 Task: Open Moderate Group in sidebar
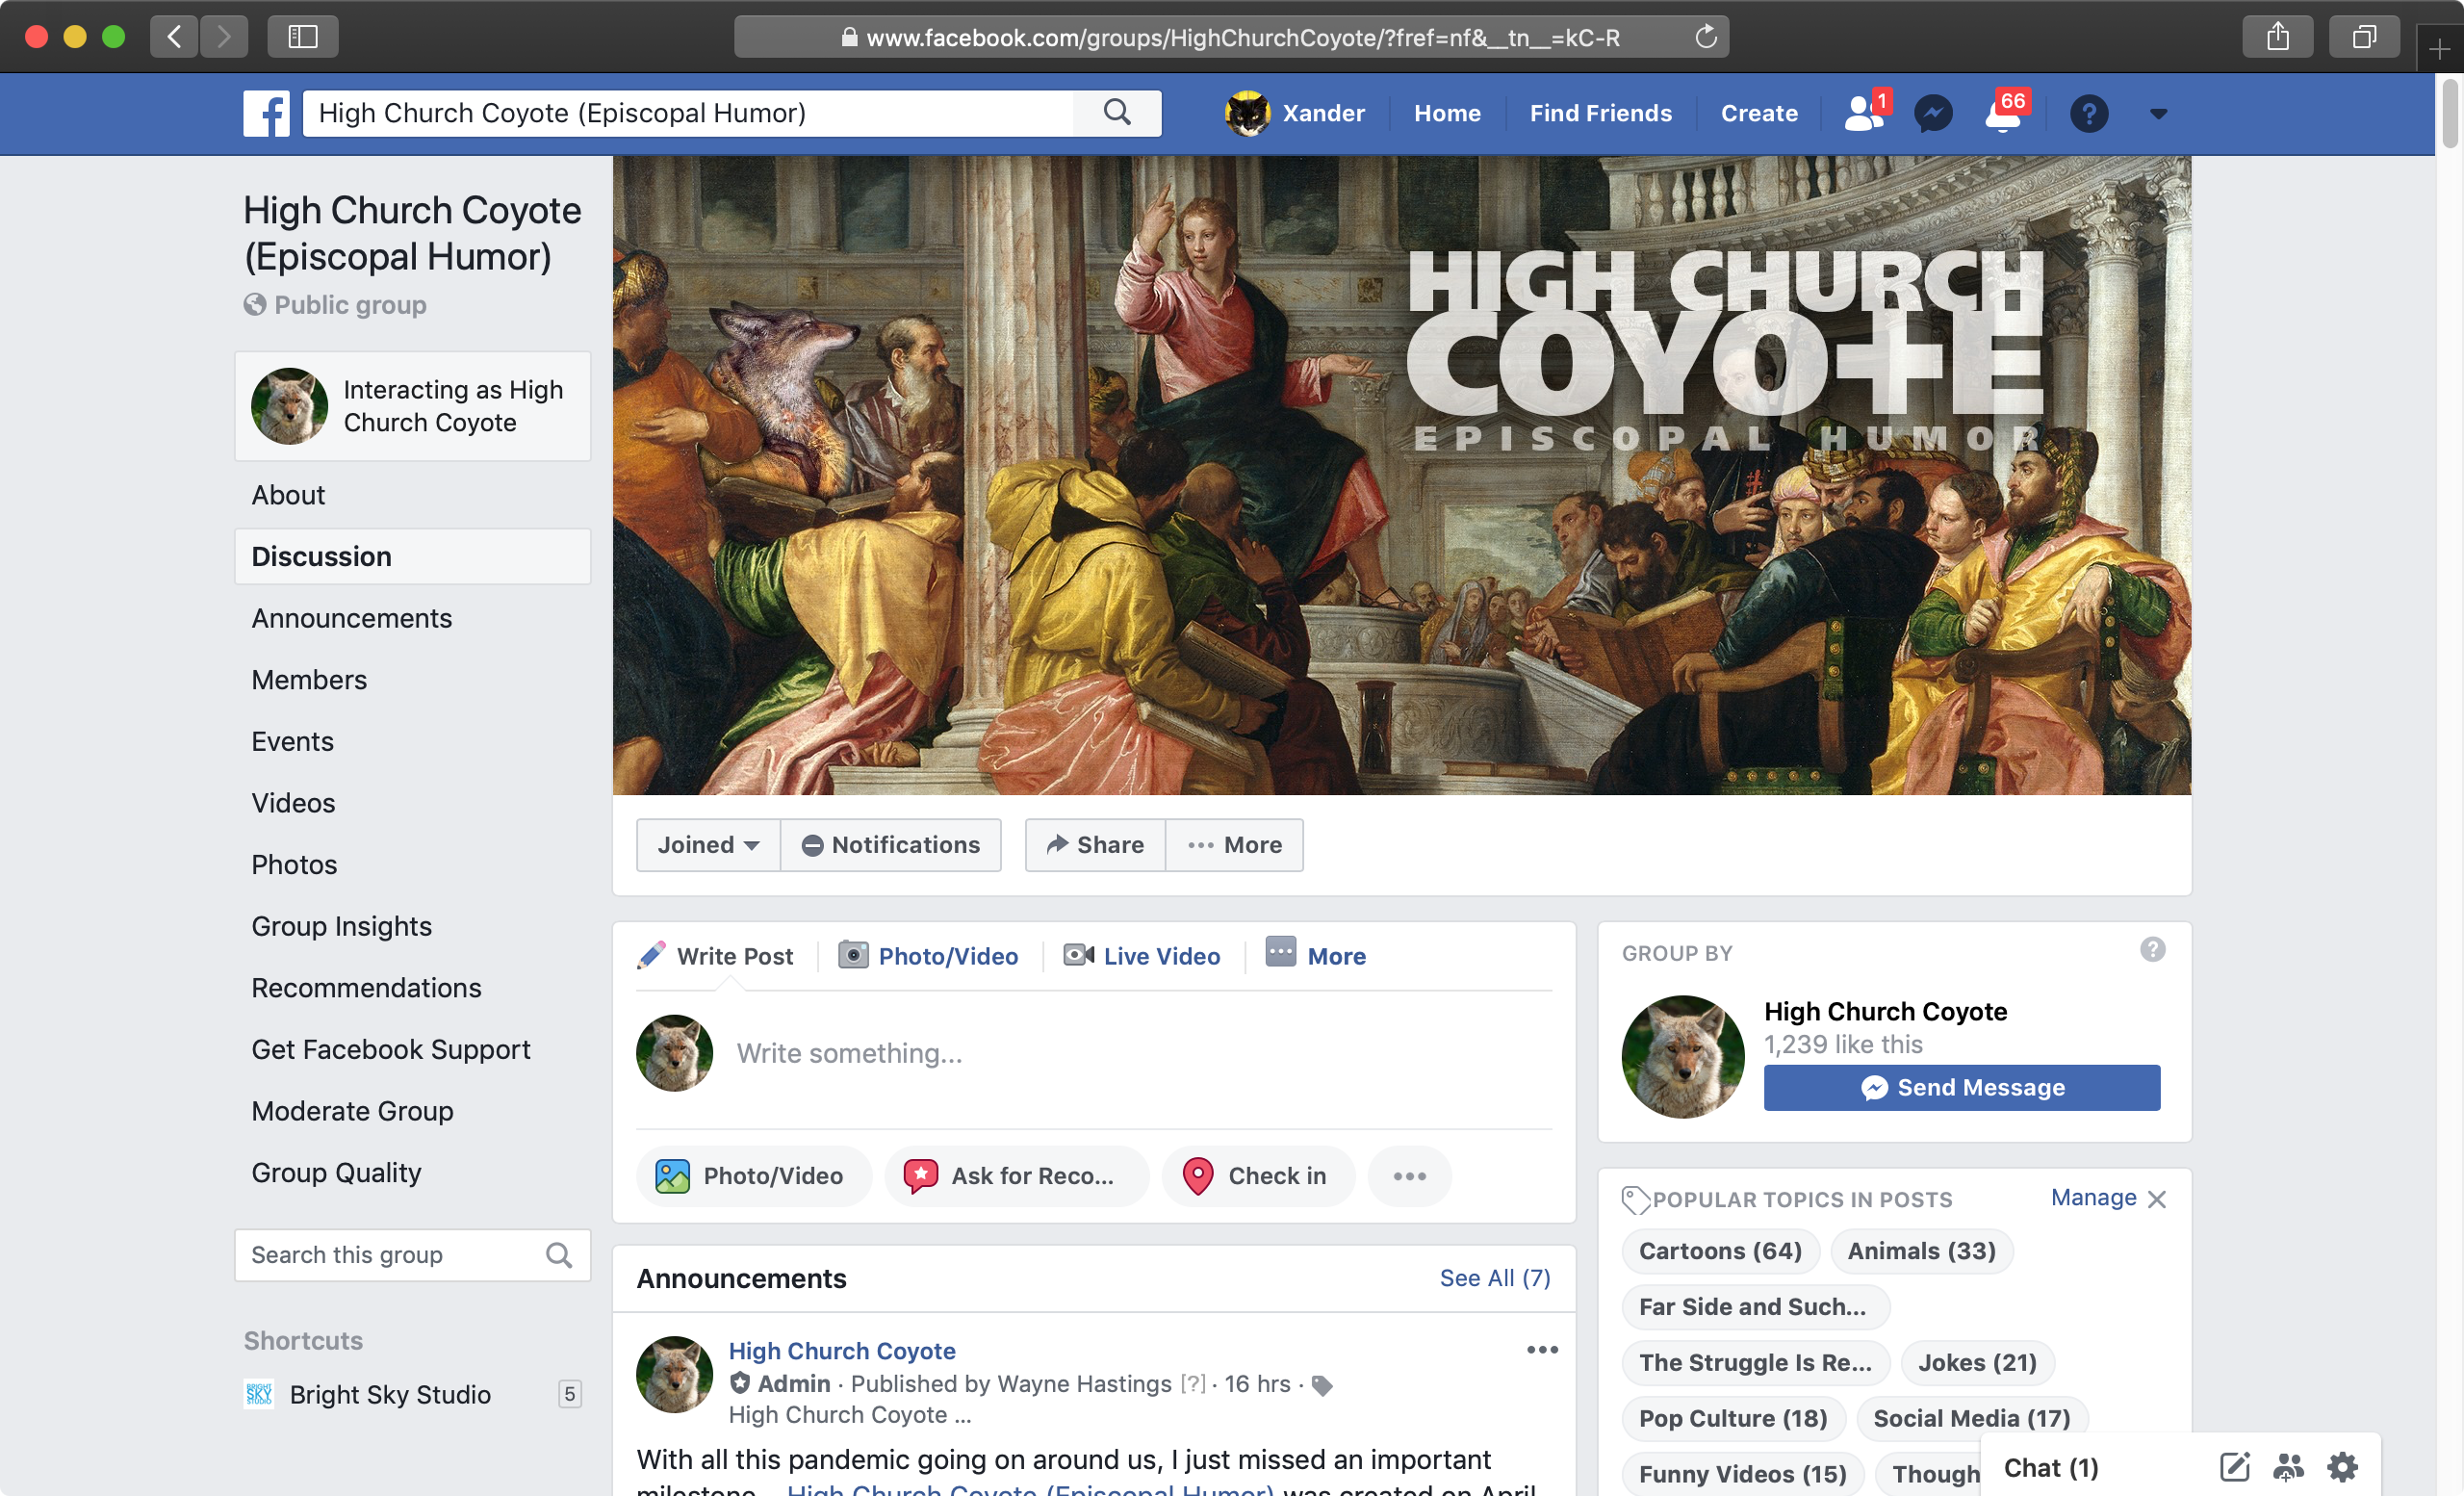[352, 1111]
